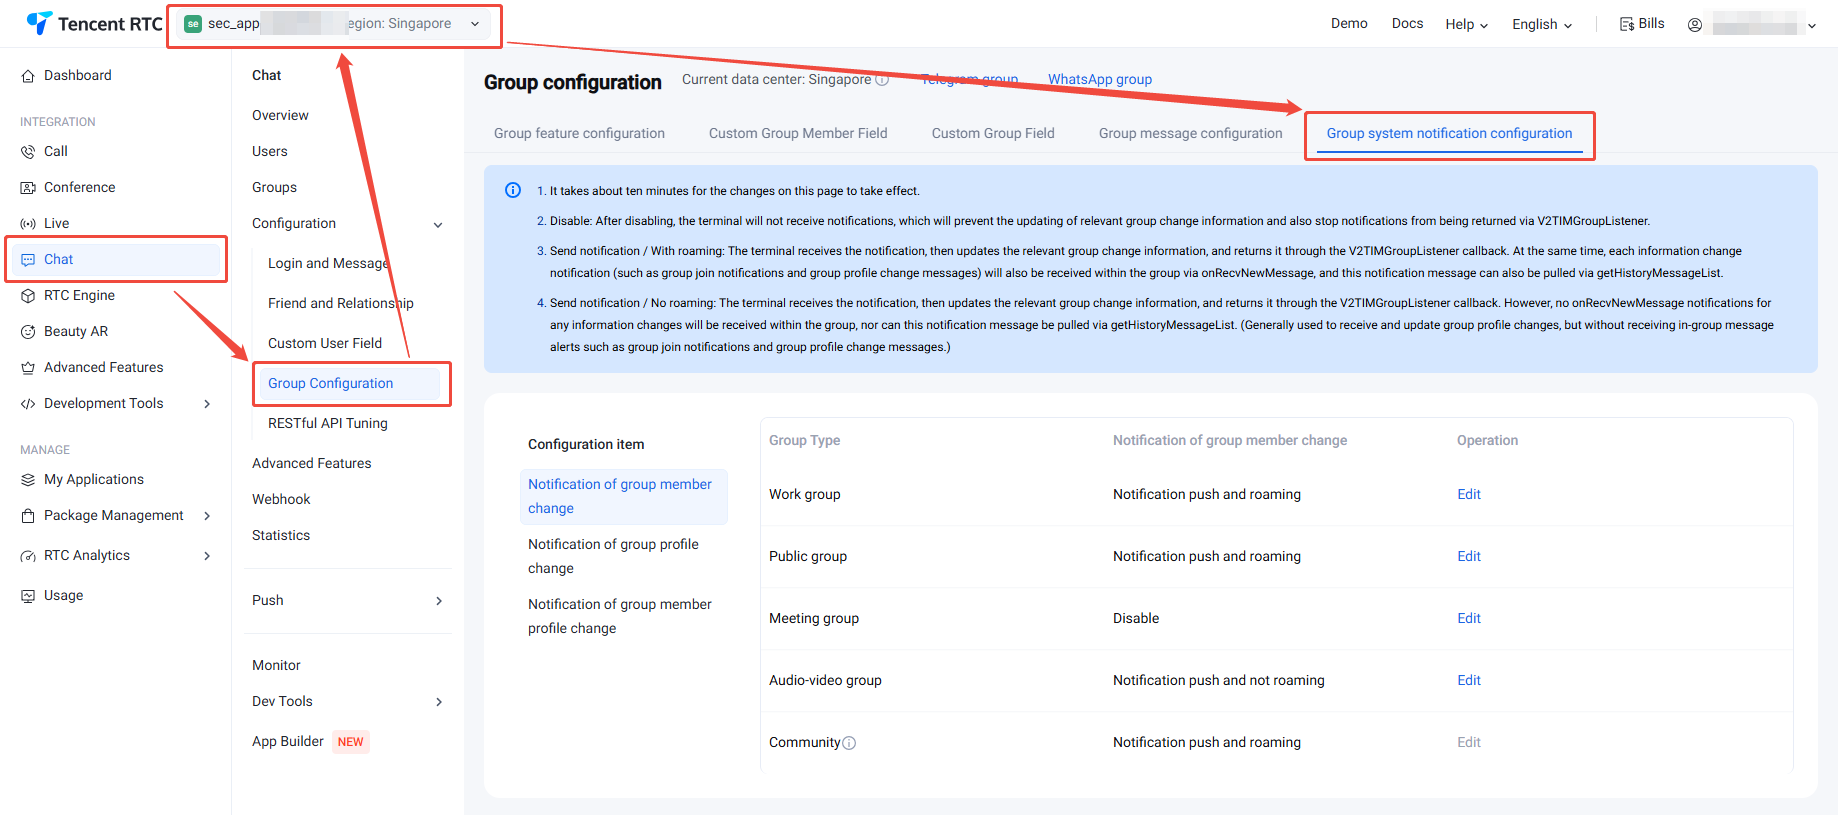
Task: Switch to Group message configuration tab
Action: (x=1190, y=134)
